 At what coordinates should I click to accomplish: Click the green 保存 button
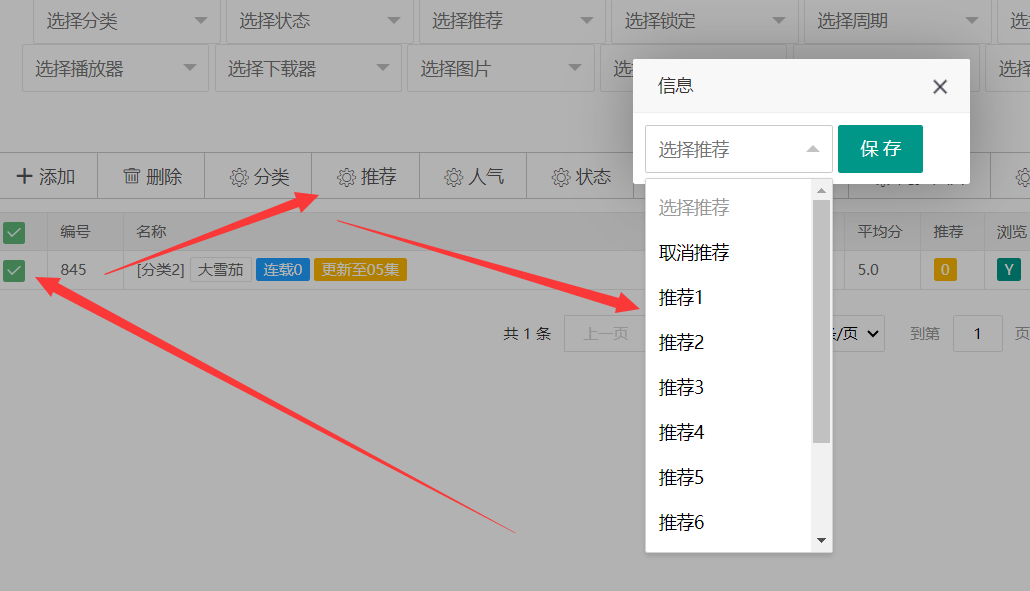[880, 149]
